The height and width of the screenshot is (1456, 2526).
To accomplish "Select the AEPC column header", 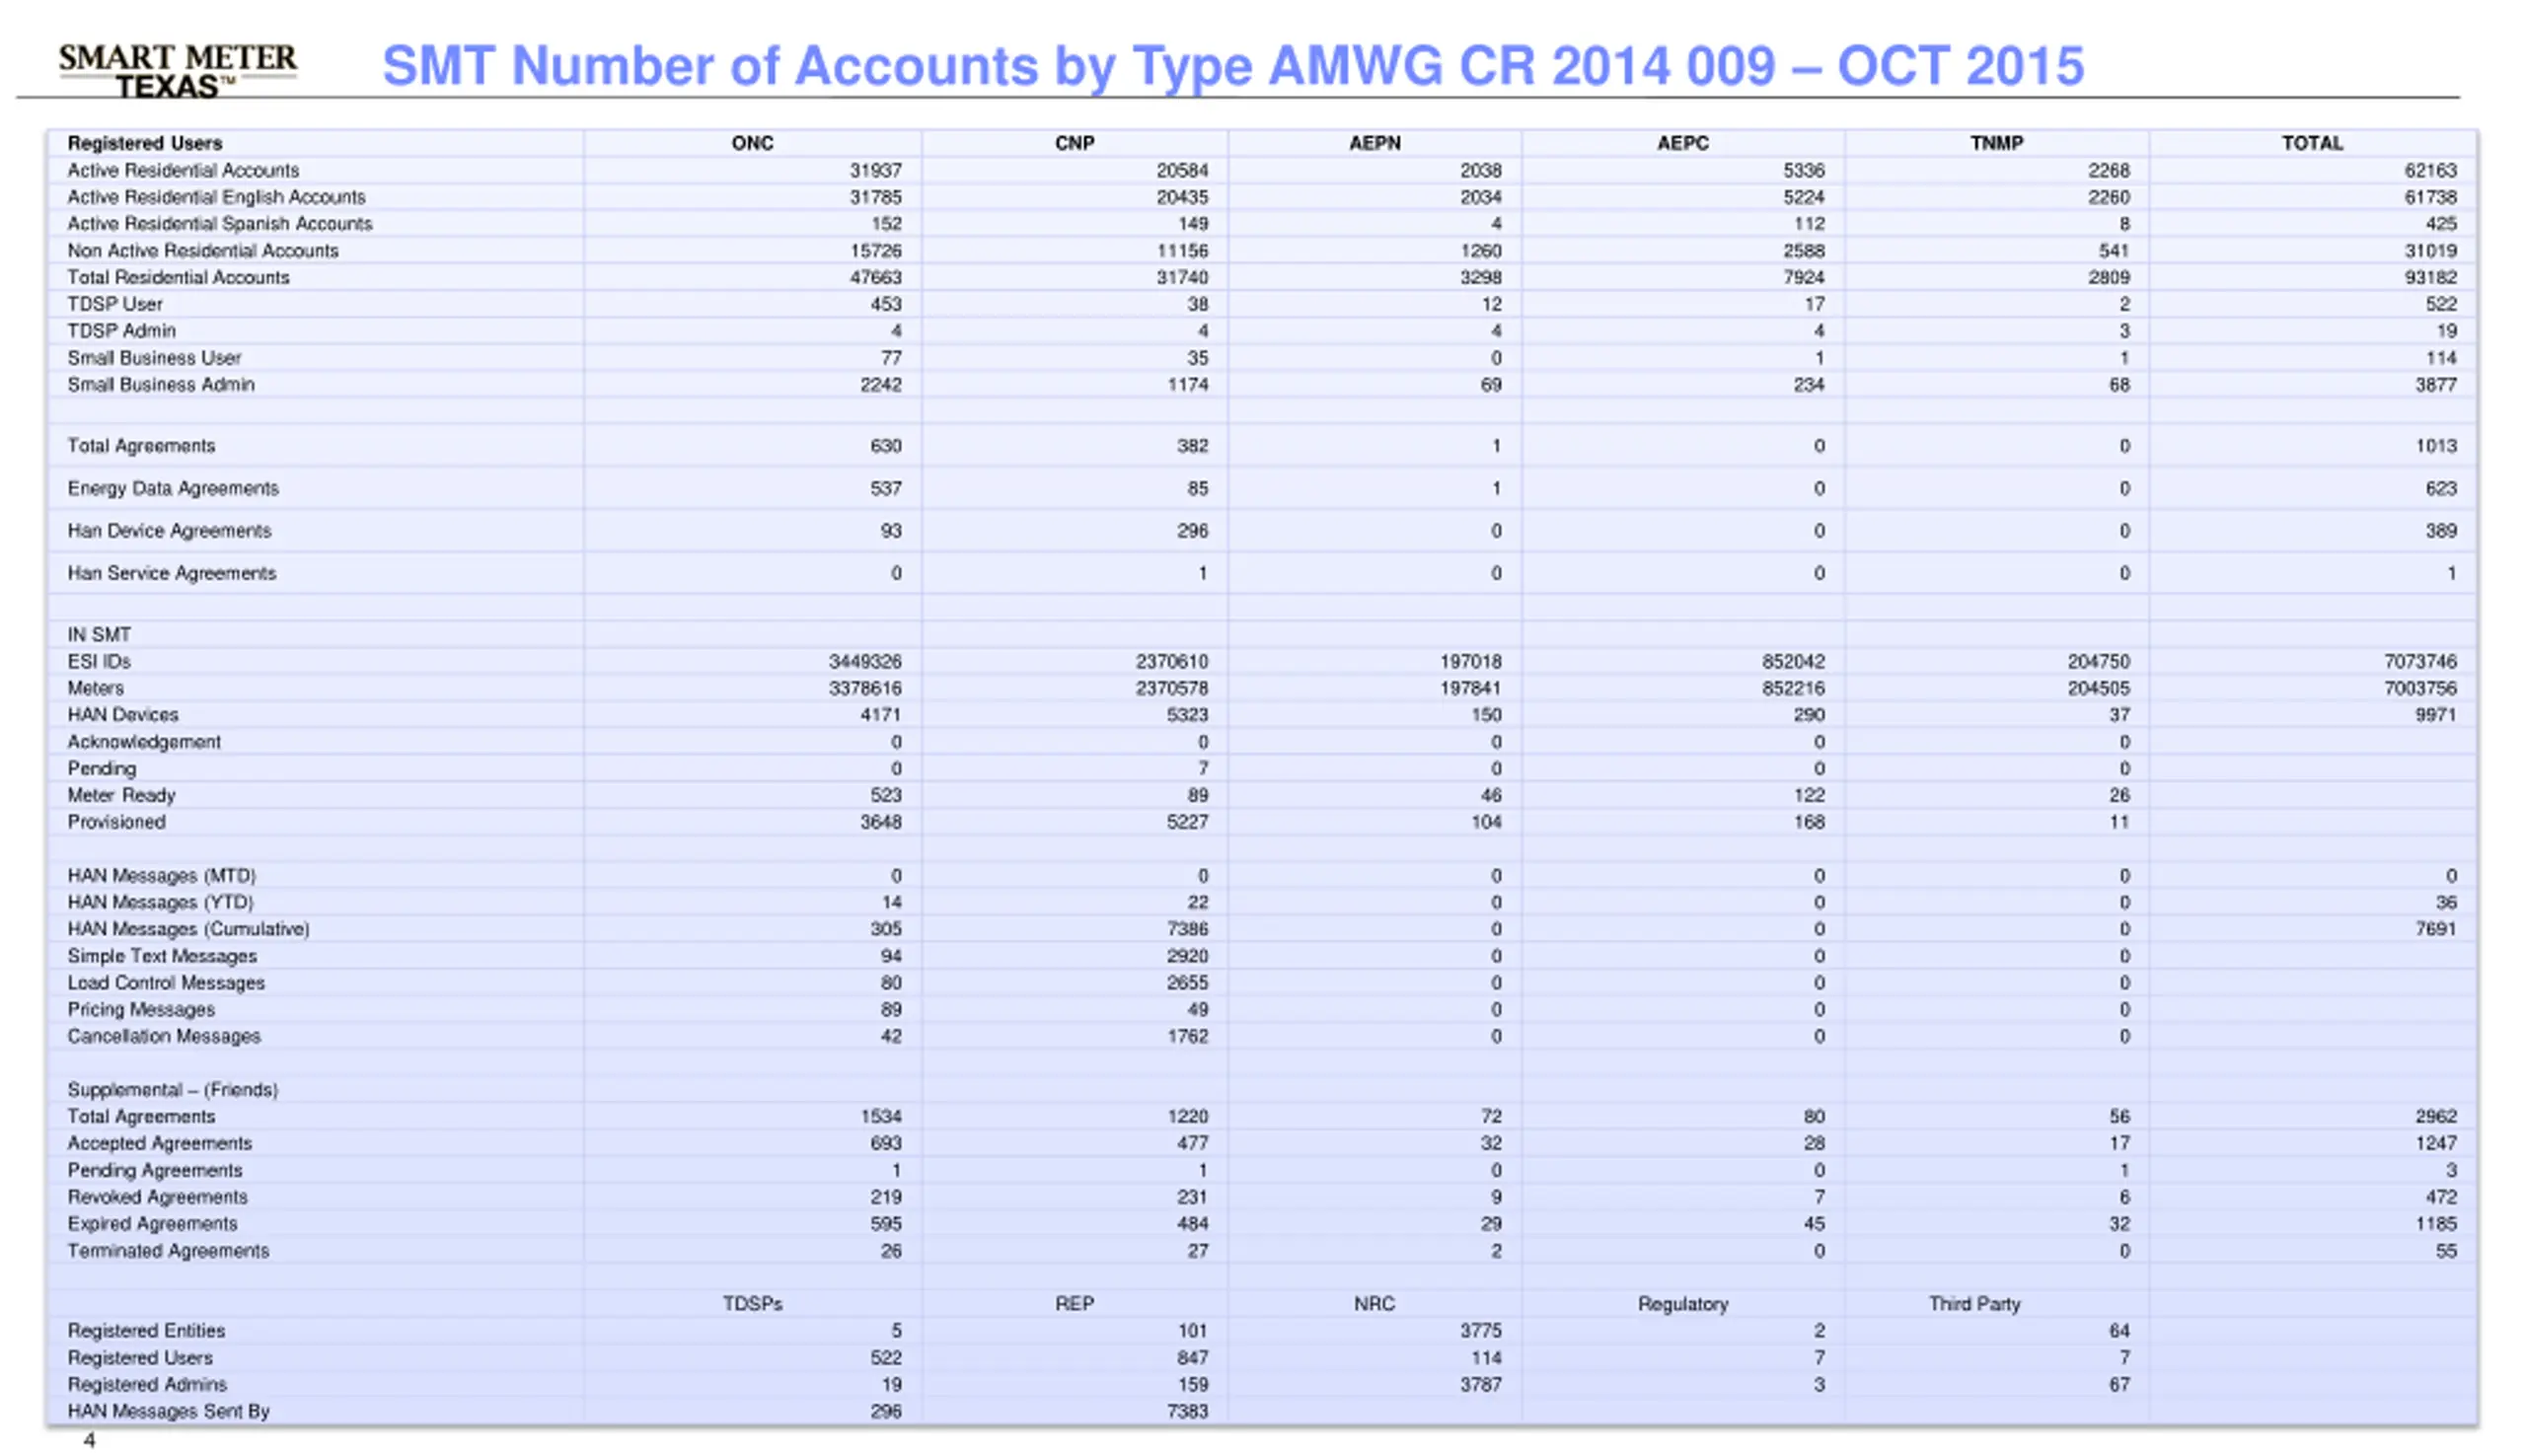I will [x=1682, y=143].
